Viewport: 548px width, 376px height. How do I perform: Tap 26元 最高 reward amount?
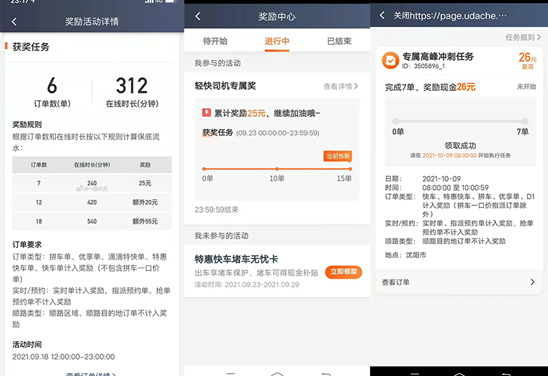[x=527, y=60]
